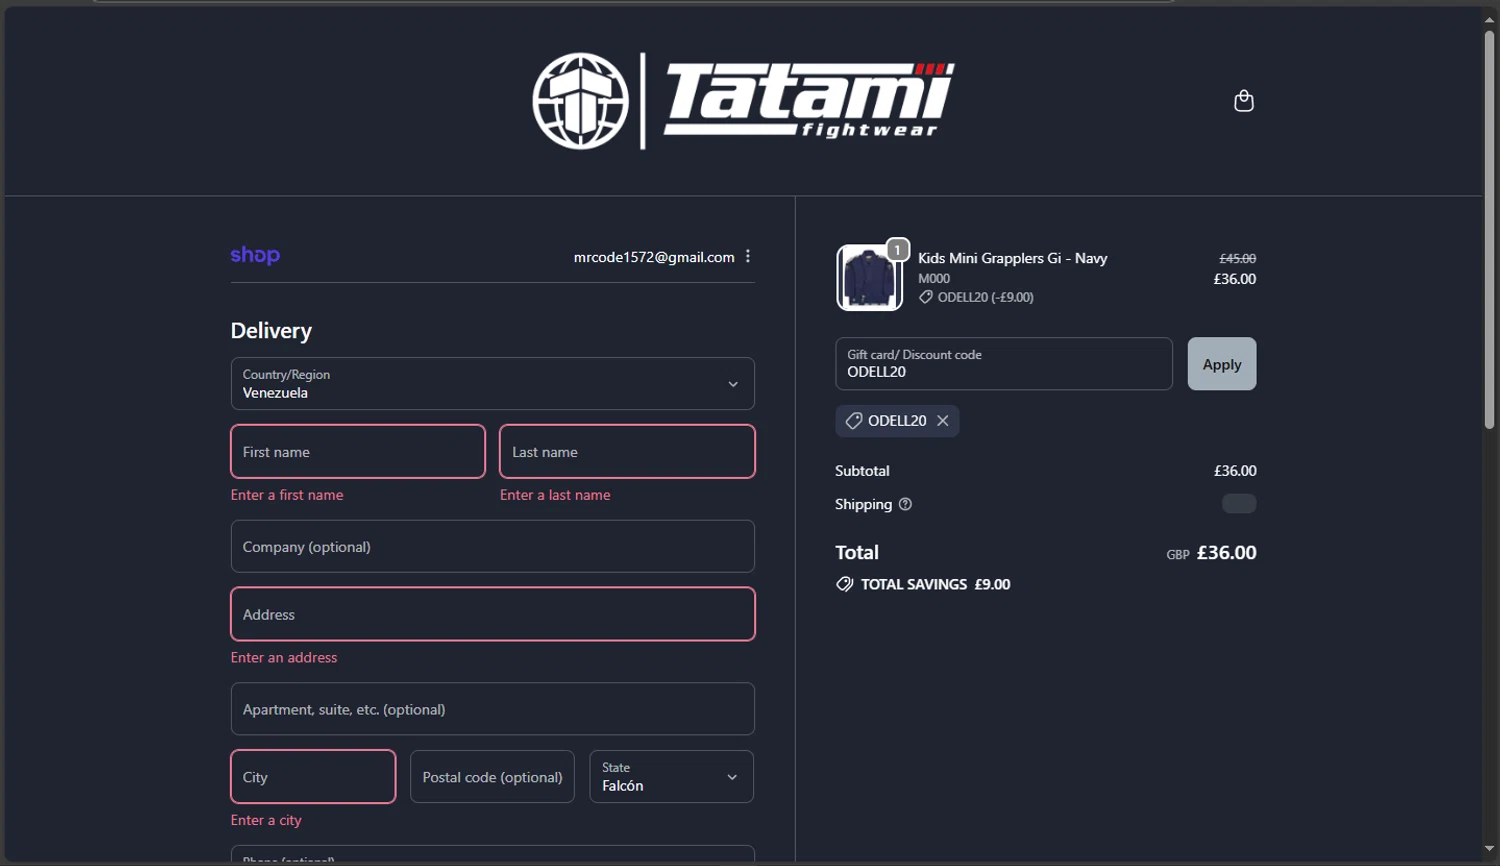
Task: Open the State dropdown showing Falcón
Action: point(671,777)
